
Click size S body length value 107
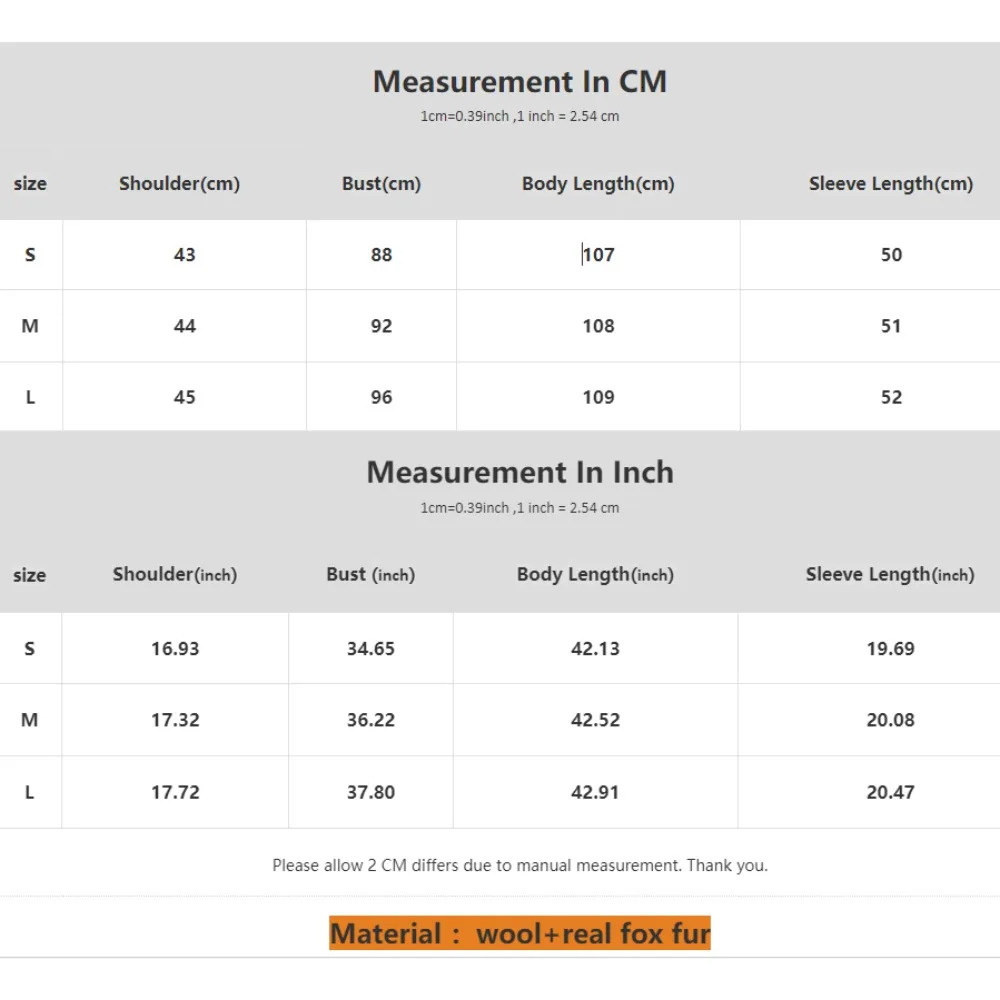pos(598,255)
